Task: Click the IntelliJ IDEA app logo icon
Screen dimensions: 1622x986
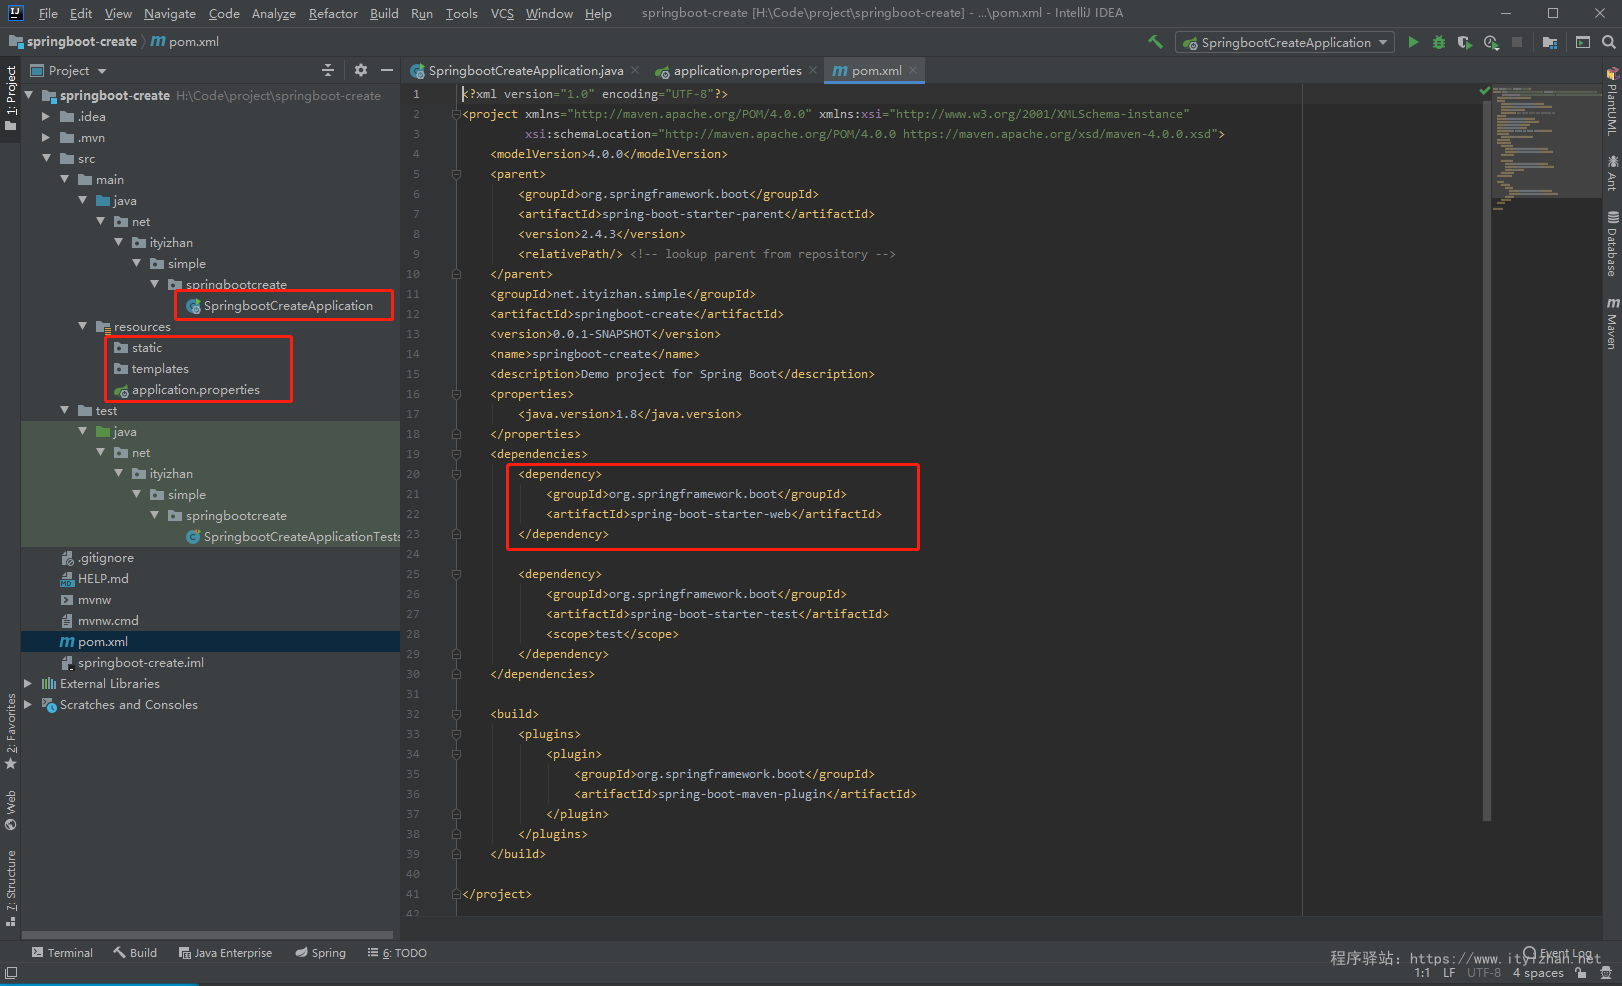Action: coord(15,13)
